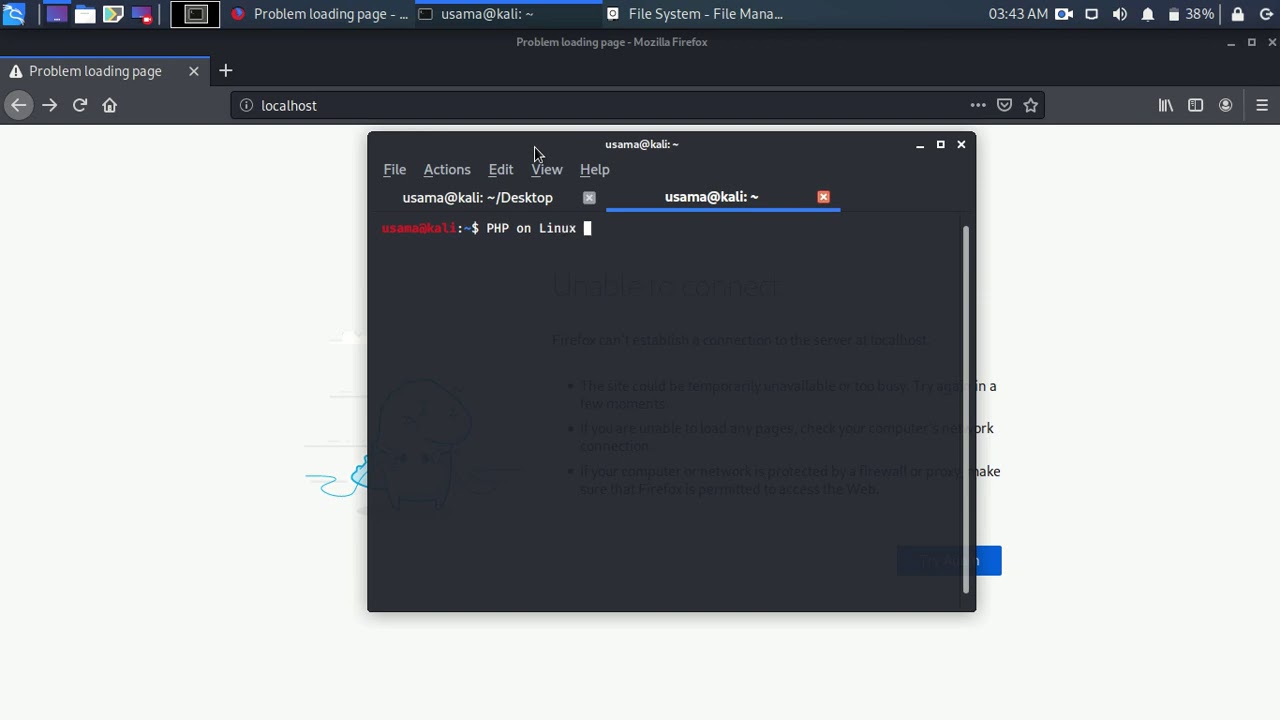Open volume control in system tray
Viewport: 1280px width, 720px height.
tap(1120, 14)
